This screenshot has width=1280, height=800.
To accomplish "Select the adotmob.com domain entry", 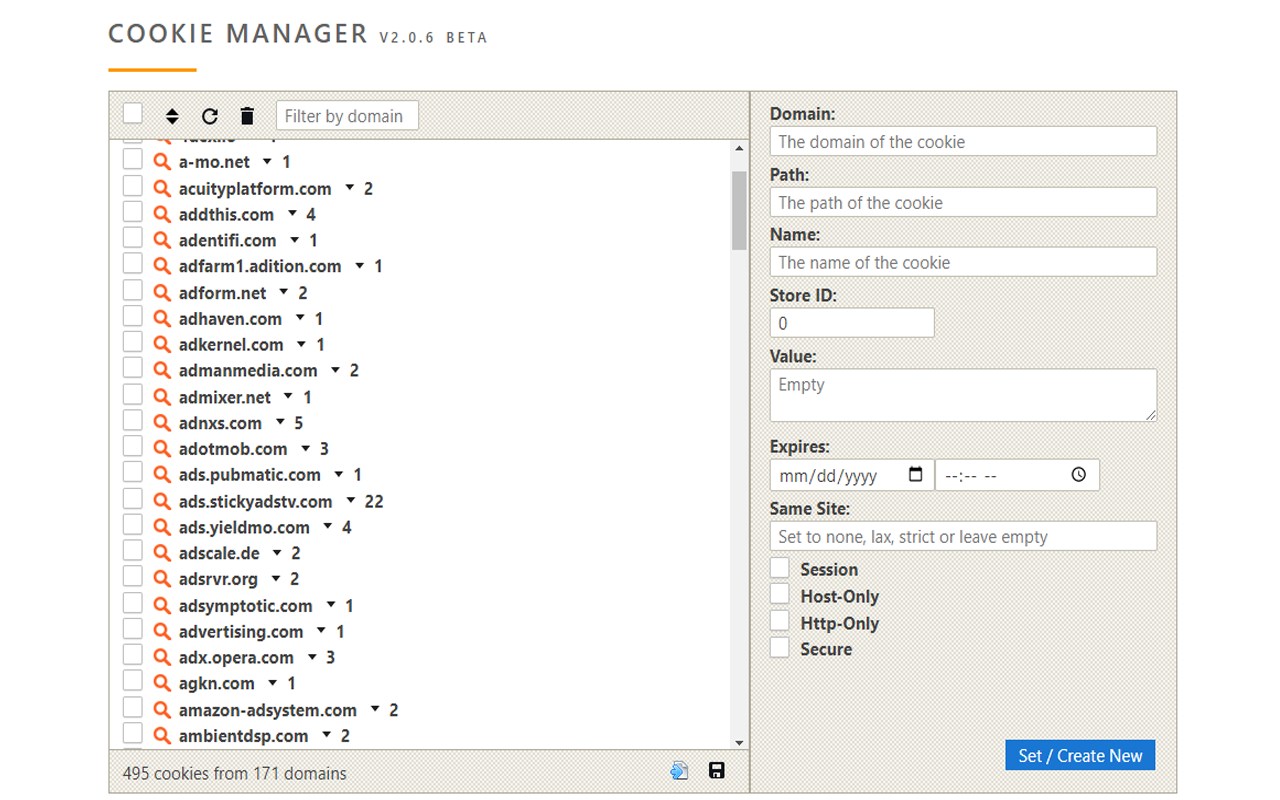I will (233, 449).
